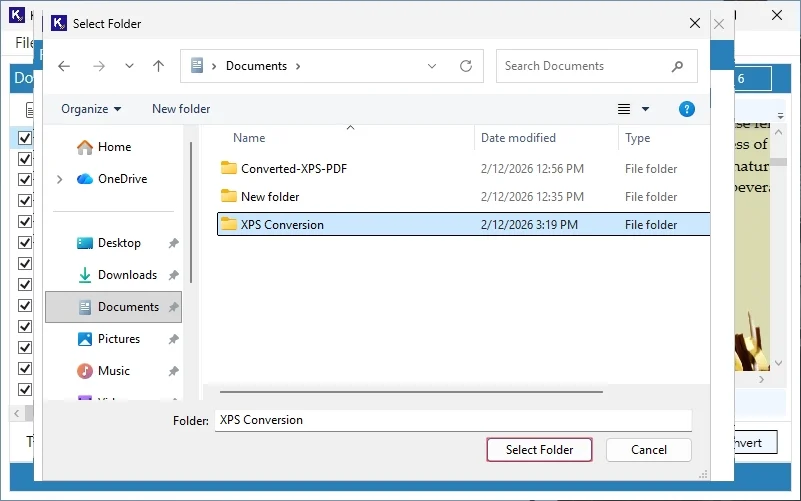This screenshot has width=801, height=501.
Task: Click the Search Documents field
Action: pyautogui.click(x=596, y=66)
